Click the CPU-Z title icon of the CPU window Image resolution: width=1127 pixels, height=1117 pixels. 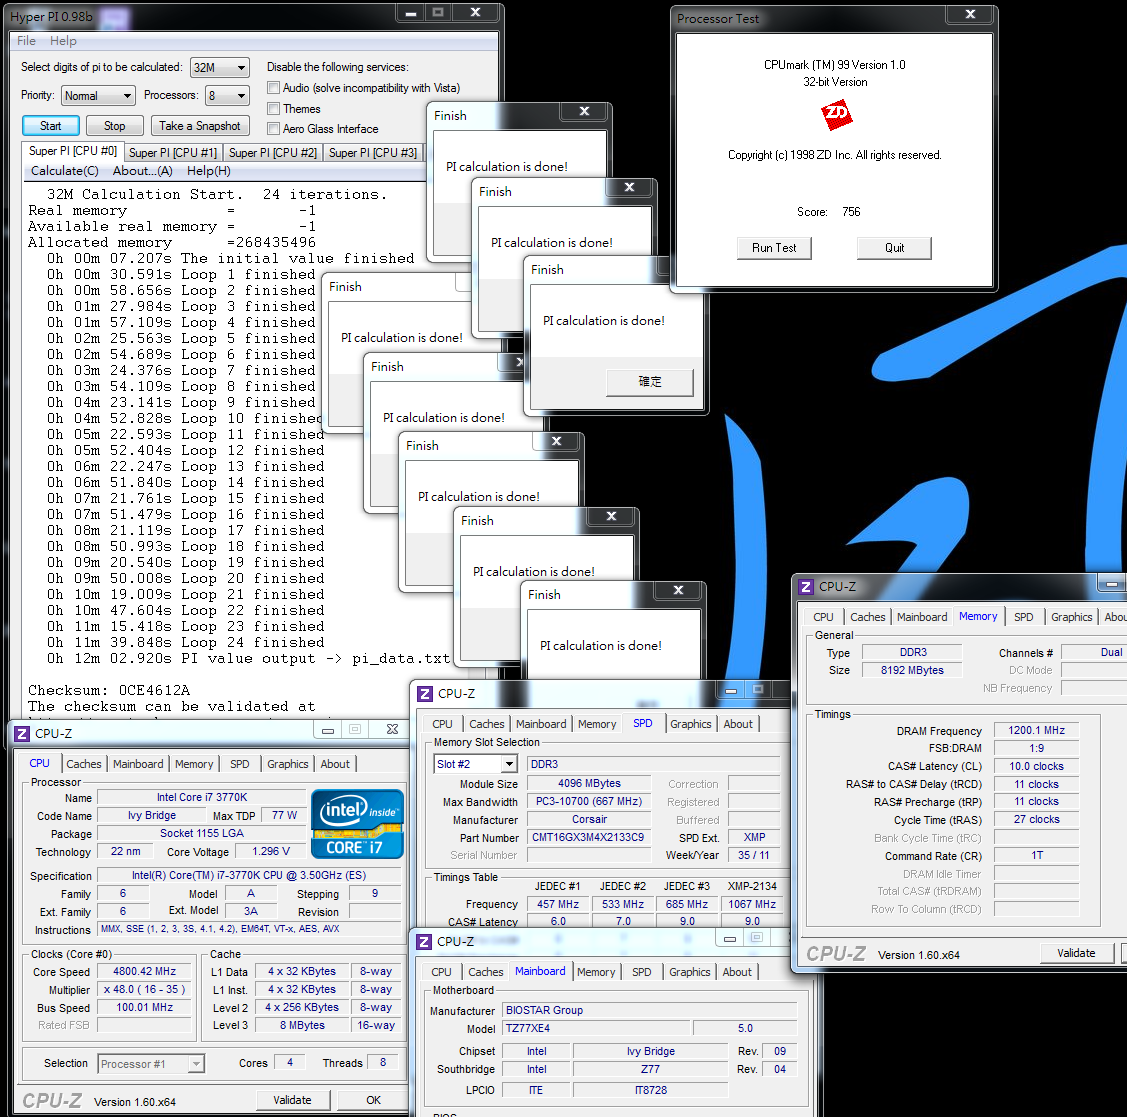22,733
